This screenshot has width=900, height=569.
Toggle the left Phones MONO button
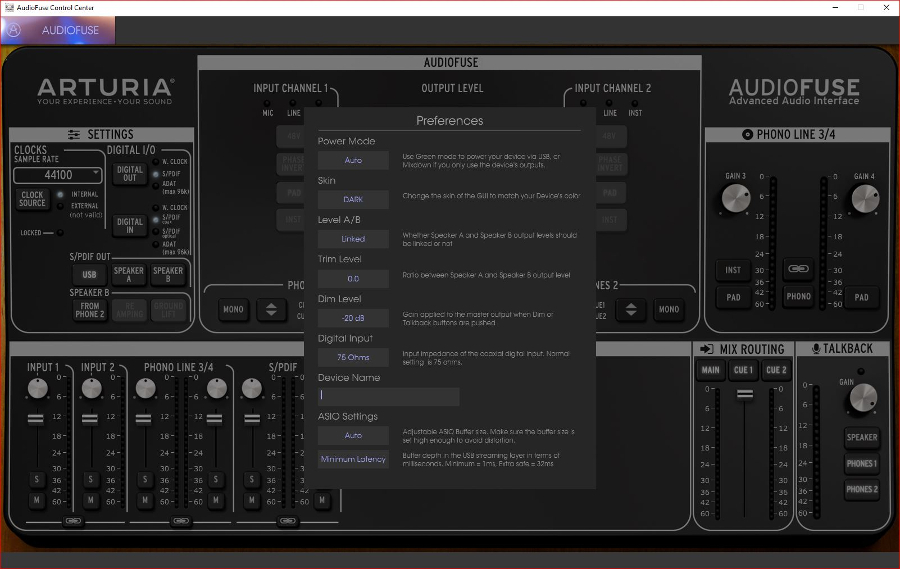coord(233,309)
